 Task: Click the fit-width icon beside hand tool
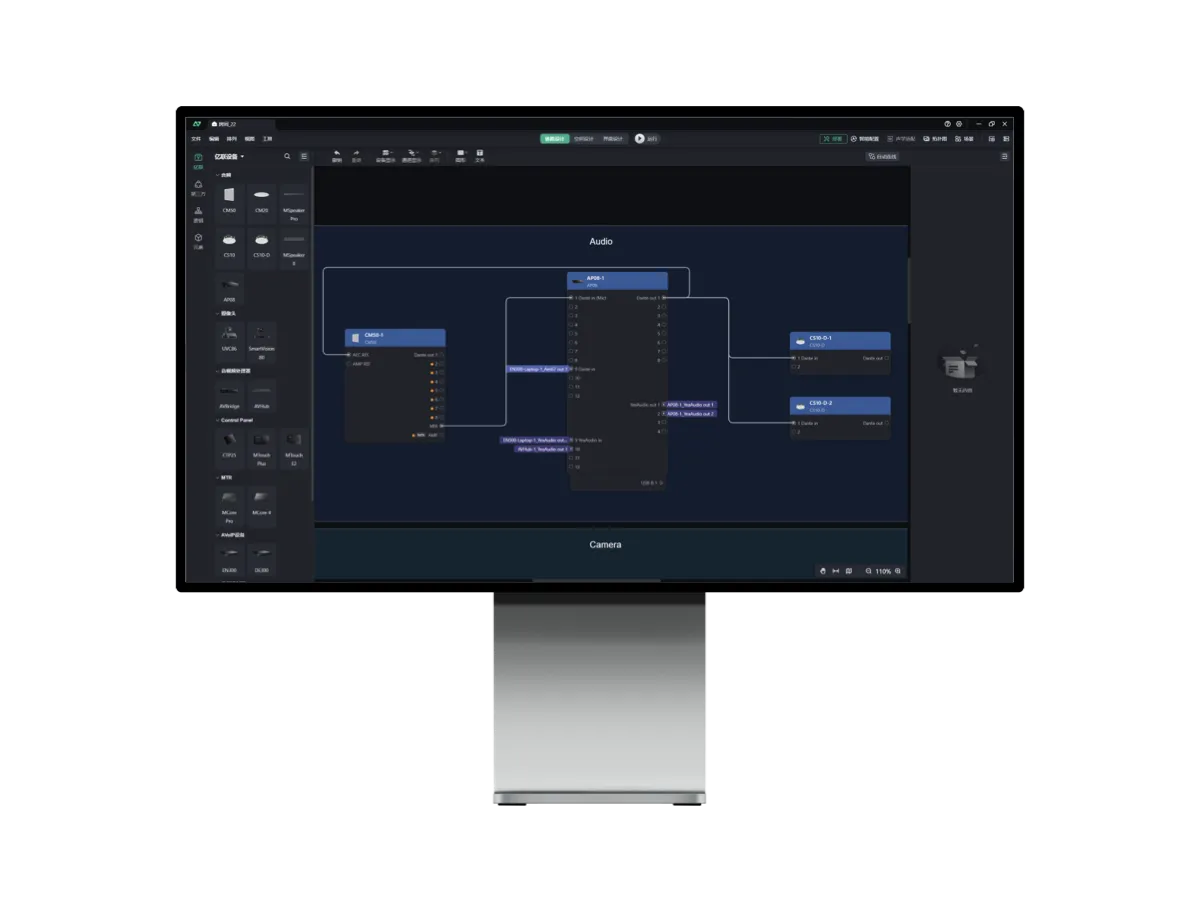pyautogui.click(x=836, y=571)
